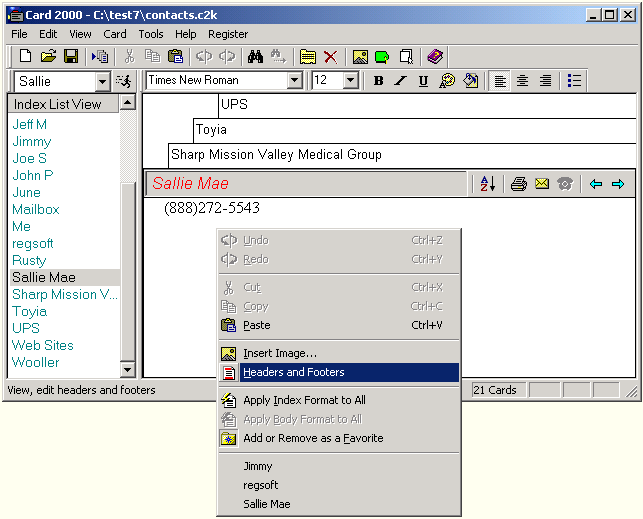
Task: Toggle Italic formatting
Action: tap(401, 81)
